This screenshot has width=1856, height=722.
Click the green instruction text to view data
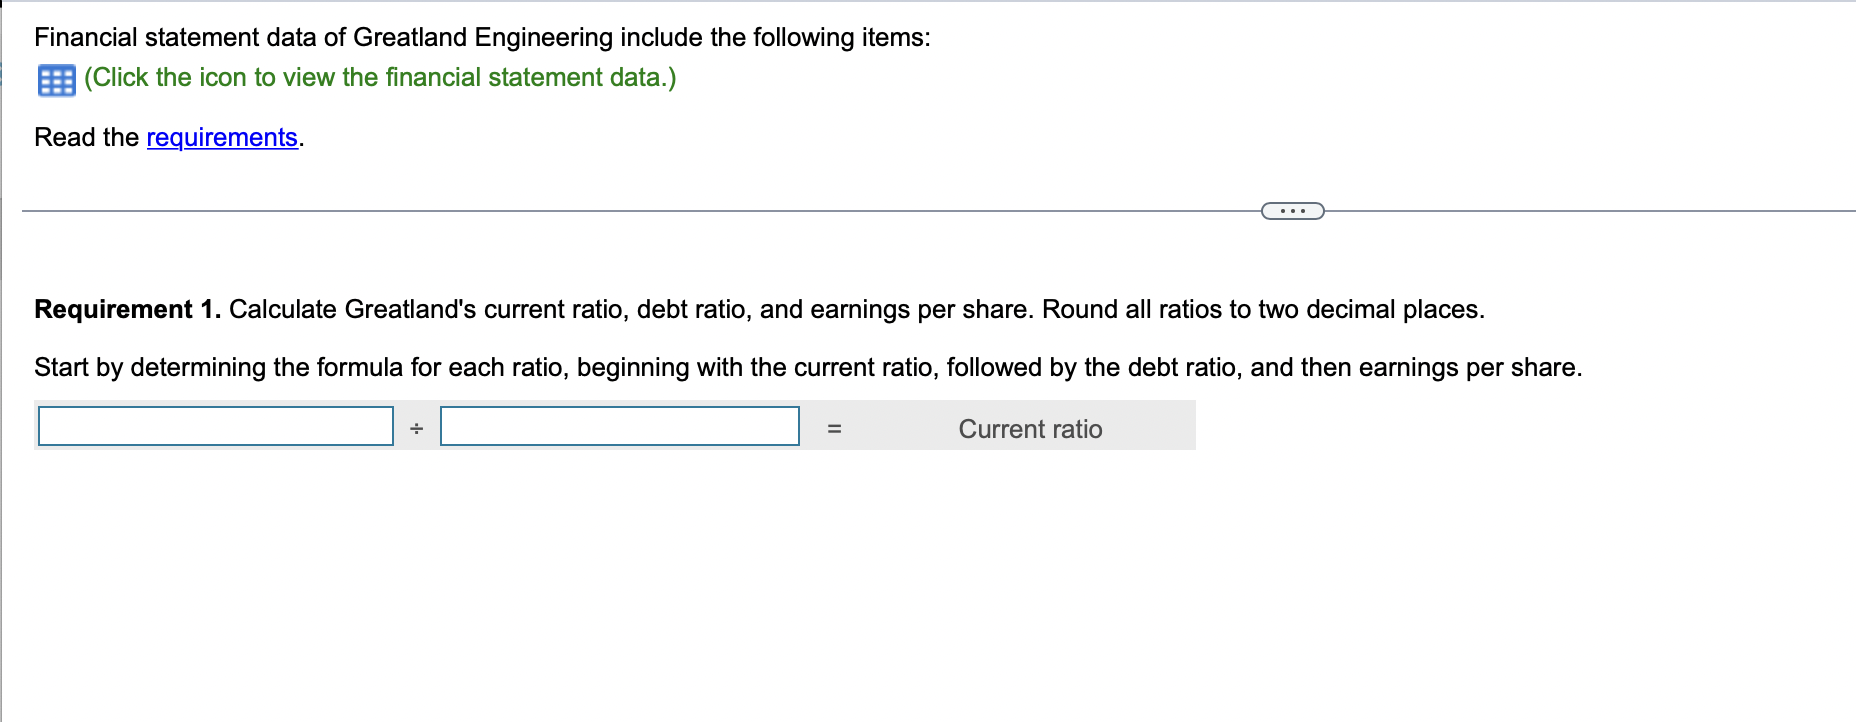tap(380, 77)
